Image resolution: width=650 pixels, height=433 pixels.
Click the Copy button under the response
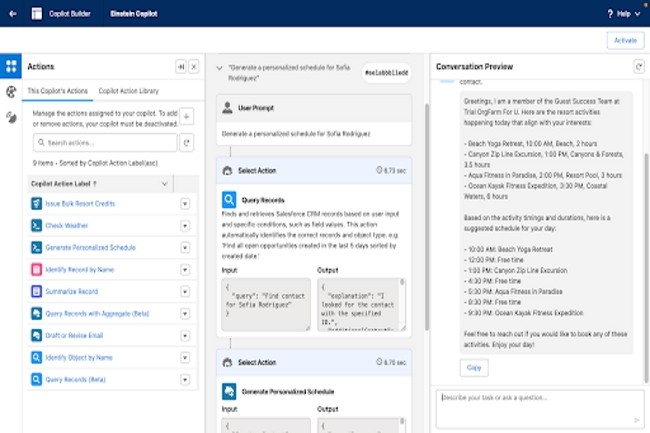[474, 368]
